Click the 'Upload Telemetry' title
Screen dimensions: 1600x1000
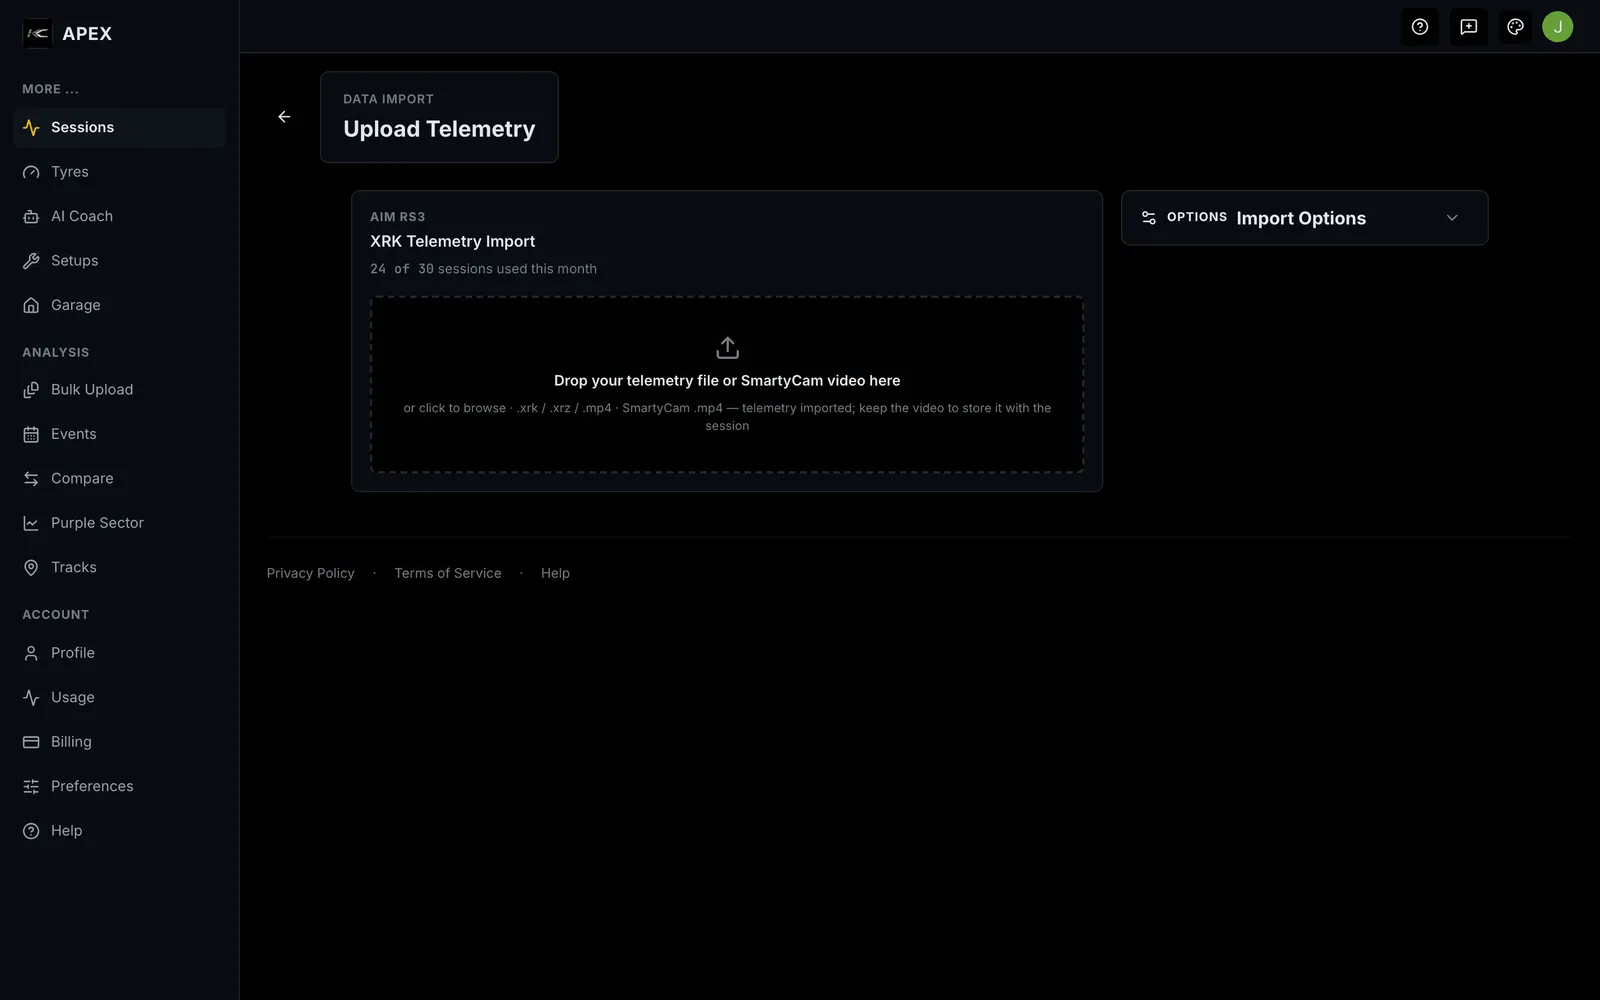439,129
